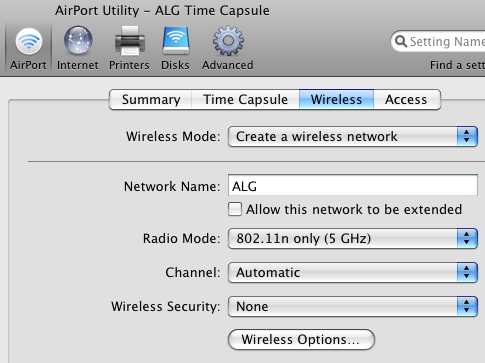This screenshot has height=363, width=485.
Task: Select the Wireless tab
Action: point(336,99)
